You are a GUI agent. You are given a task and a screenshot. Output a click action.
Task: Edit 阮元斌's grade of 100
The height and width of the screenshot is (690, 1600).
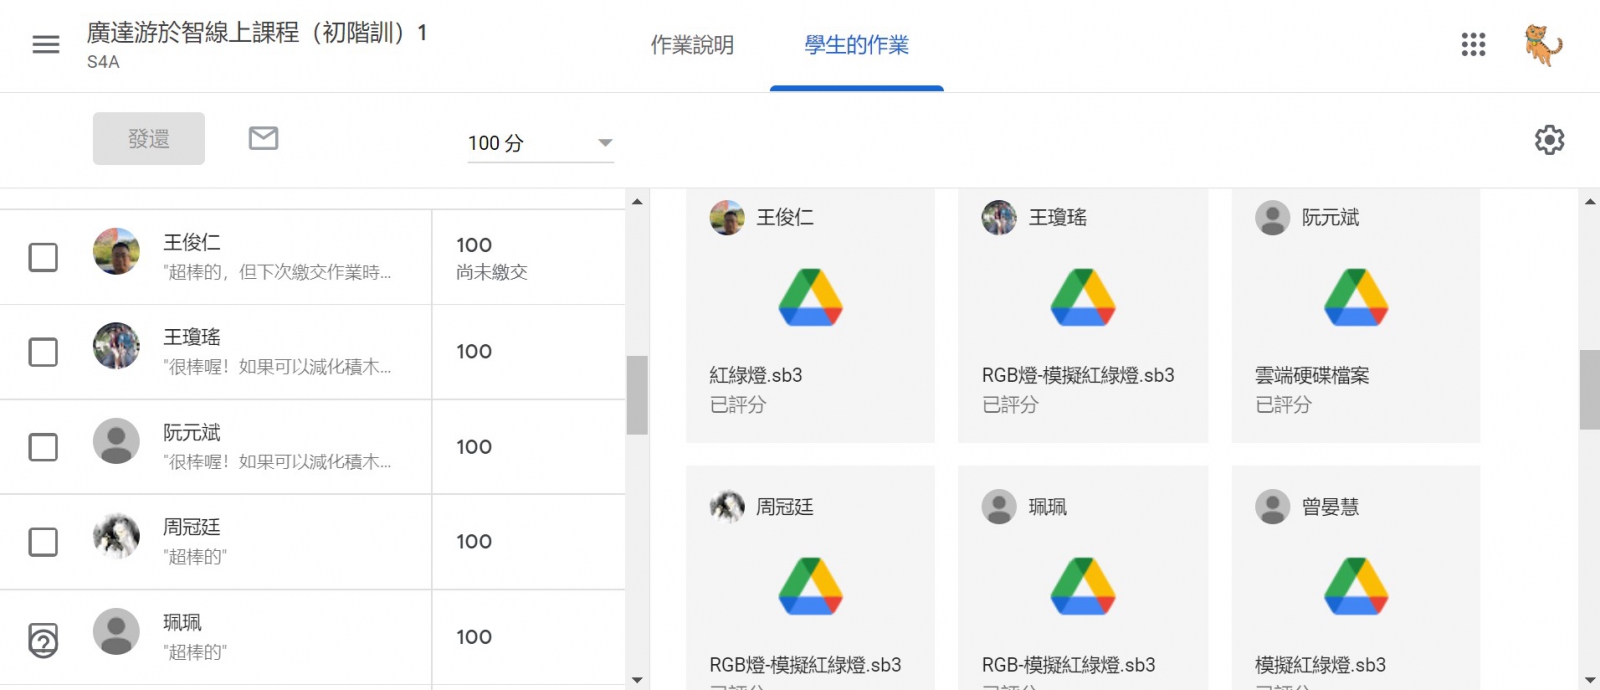tap(474, 447)
